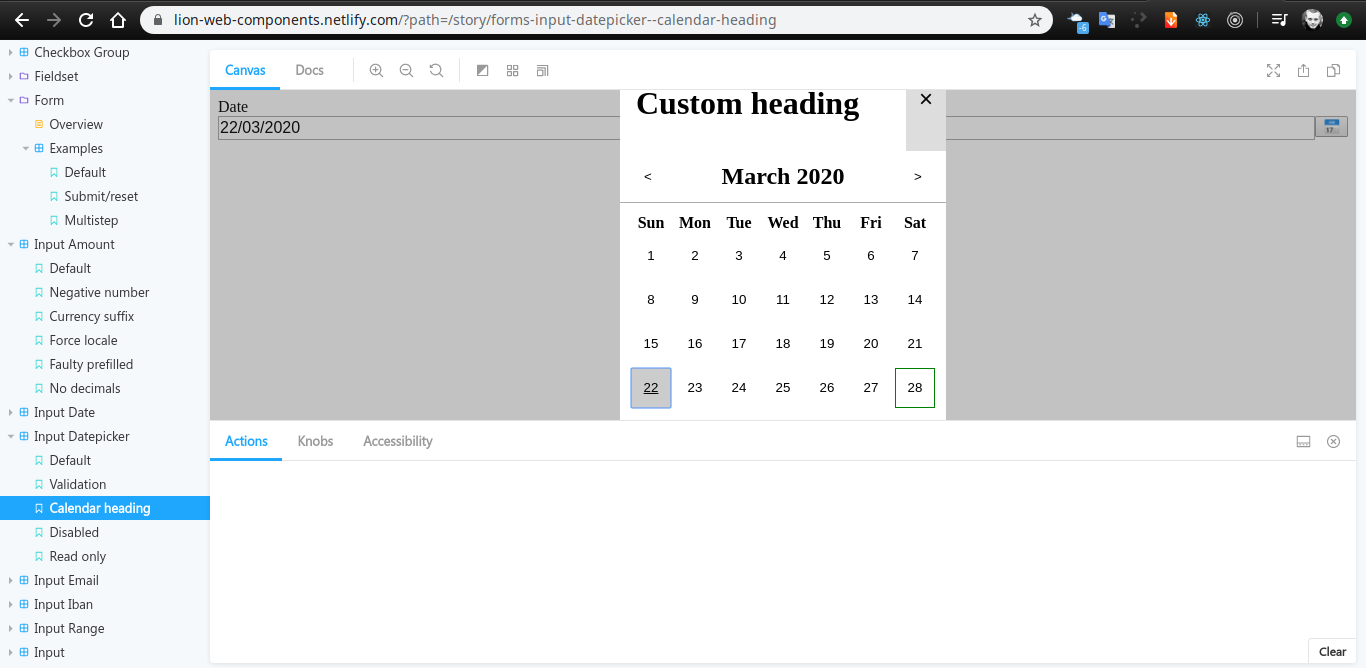Image resolution: width=1366 pixels, height=668 pixels.
Task: Click the browser address bar
Action: coord(595,20)
